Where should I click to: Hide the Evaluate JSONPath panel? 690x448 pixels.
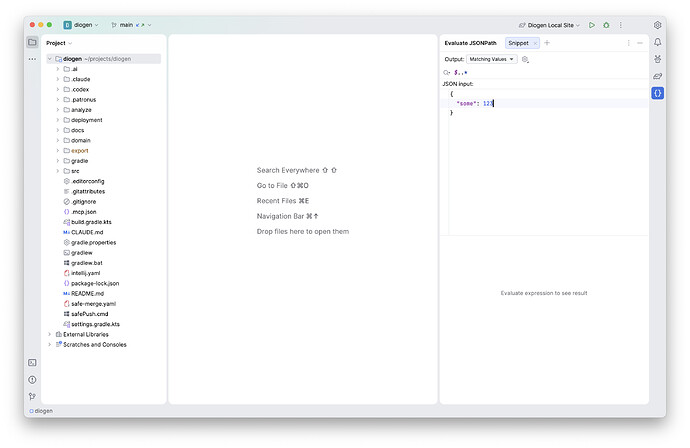coord(640,43)
